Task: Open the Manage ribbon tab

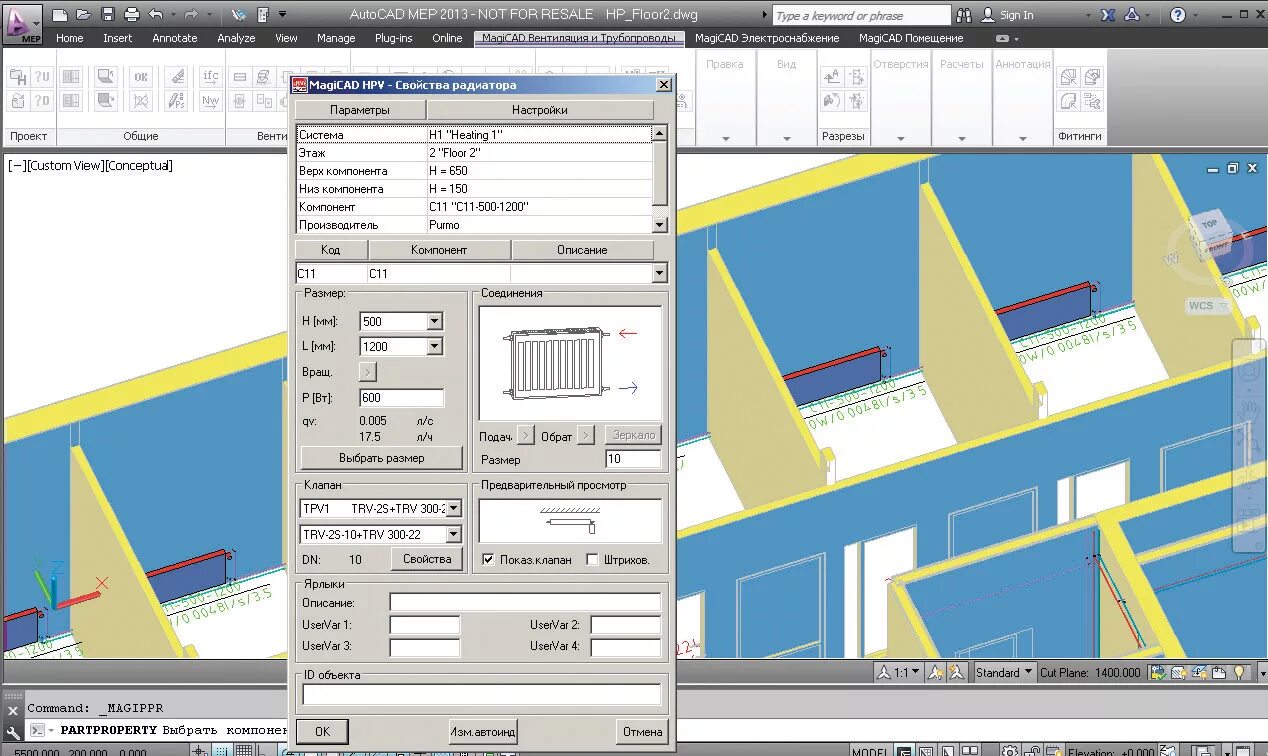Action: 336,38
